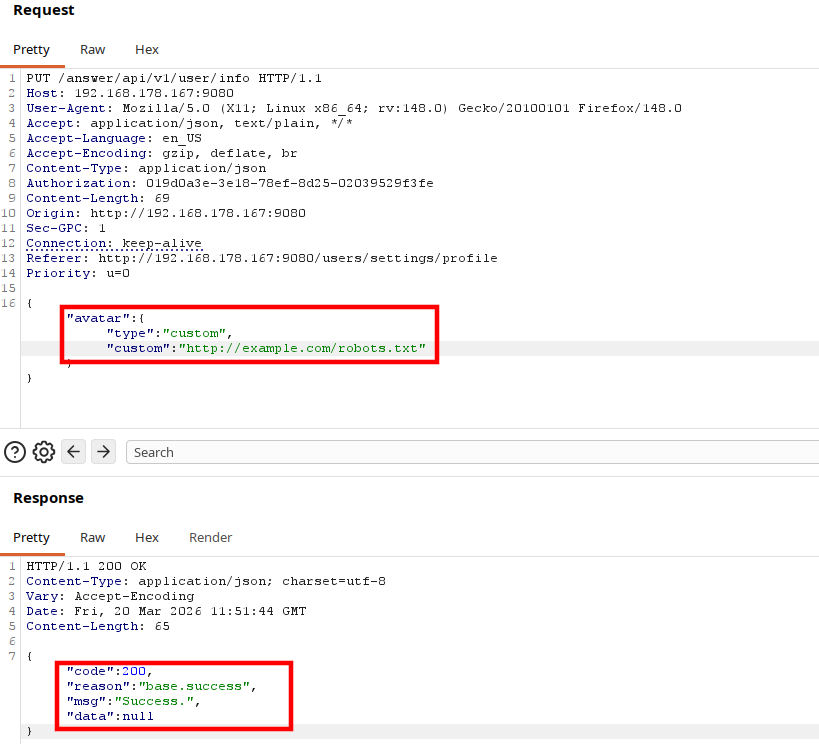
Task: Go to previous search match arrow
Action: click(x=74, y=451)
